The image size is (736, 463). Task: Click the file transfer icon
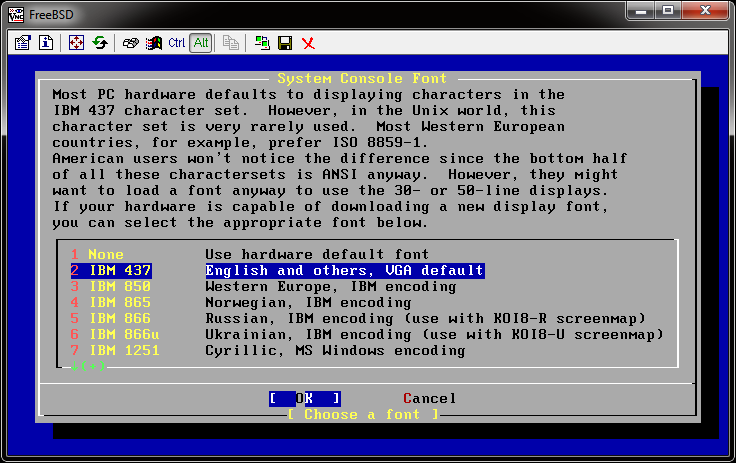[230, 43]
